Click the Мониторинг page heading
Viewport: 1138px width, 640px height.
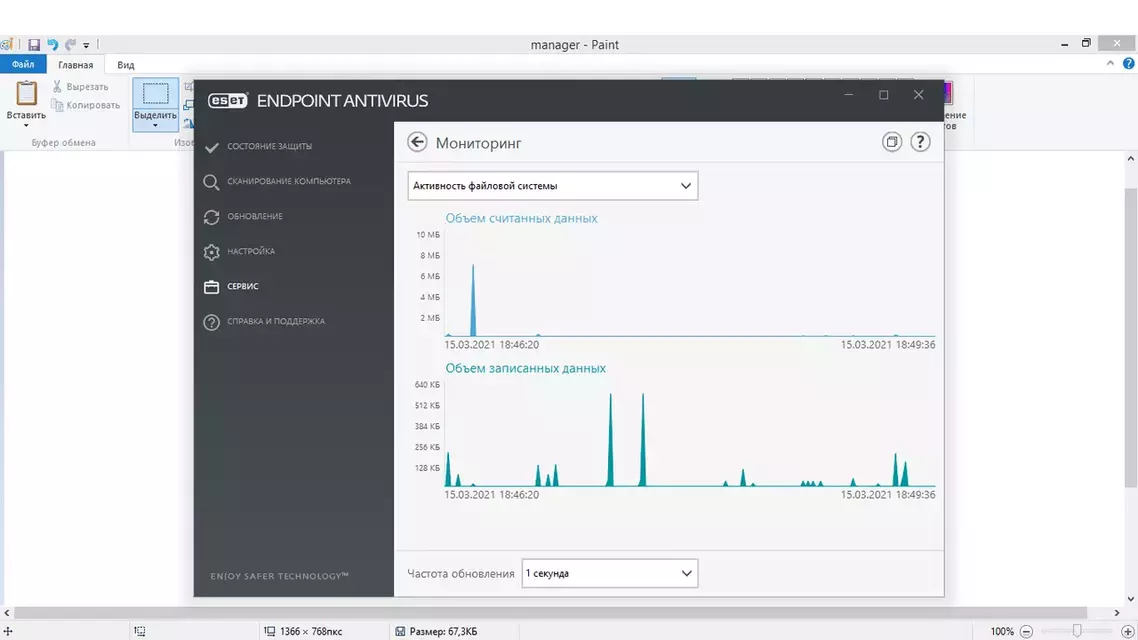pos(478,143)
